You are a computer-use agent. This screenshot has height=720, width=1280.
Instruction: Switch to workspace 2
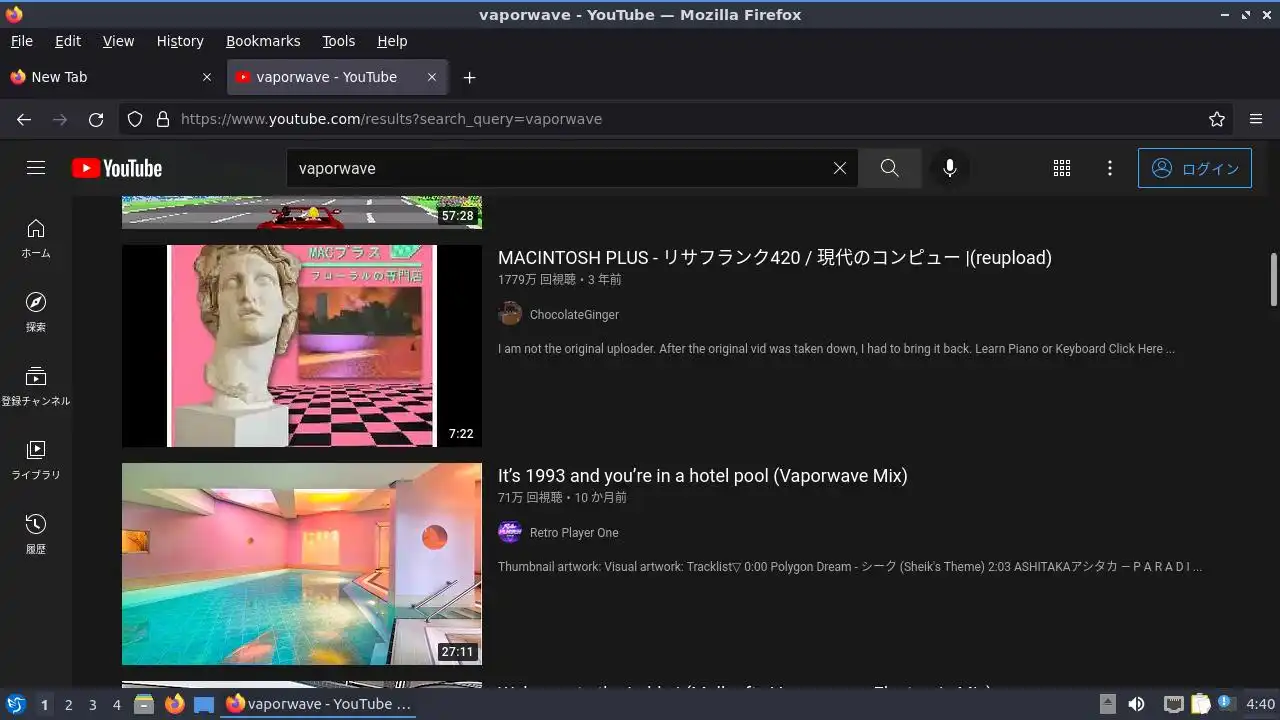coord(68,705)
